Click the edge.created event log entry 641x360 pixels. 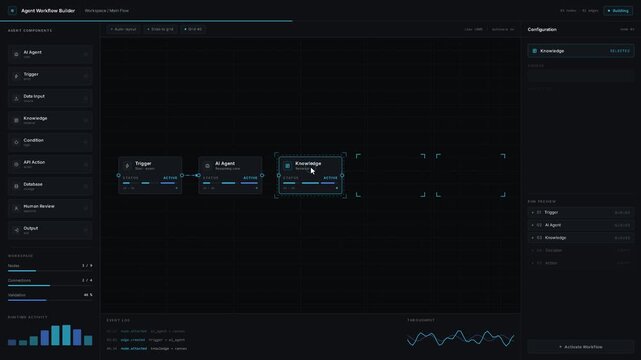(146, 340)
